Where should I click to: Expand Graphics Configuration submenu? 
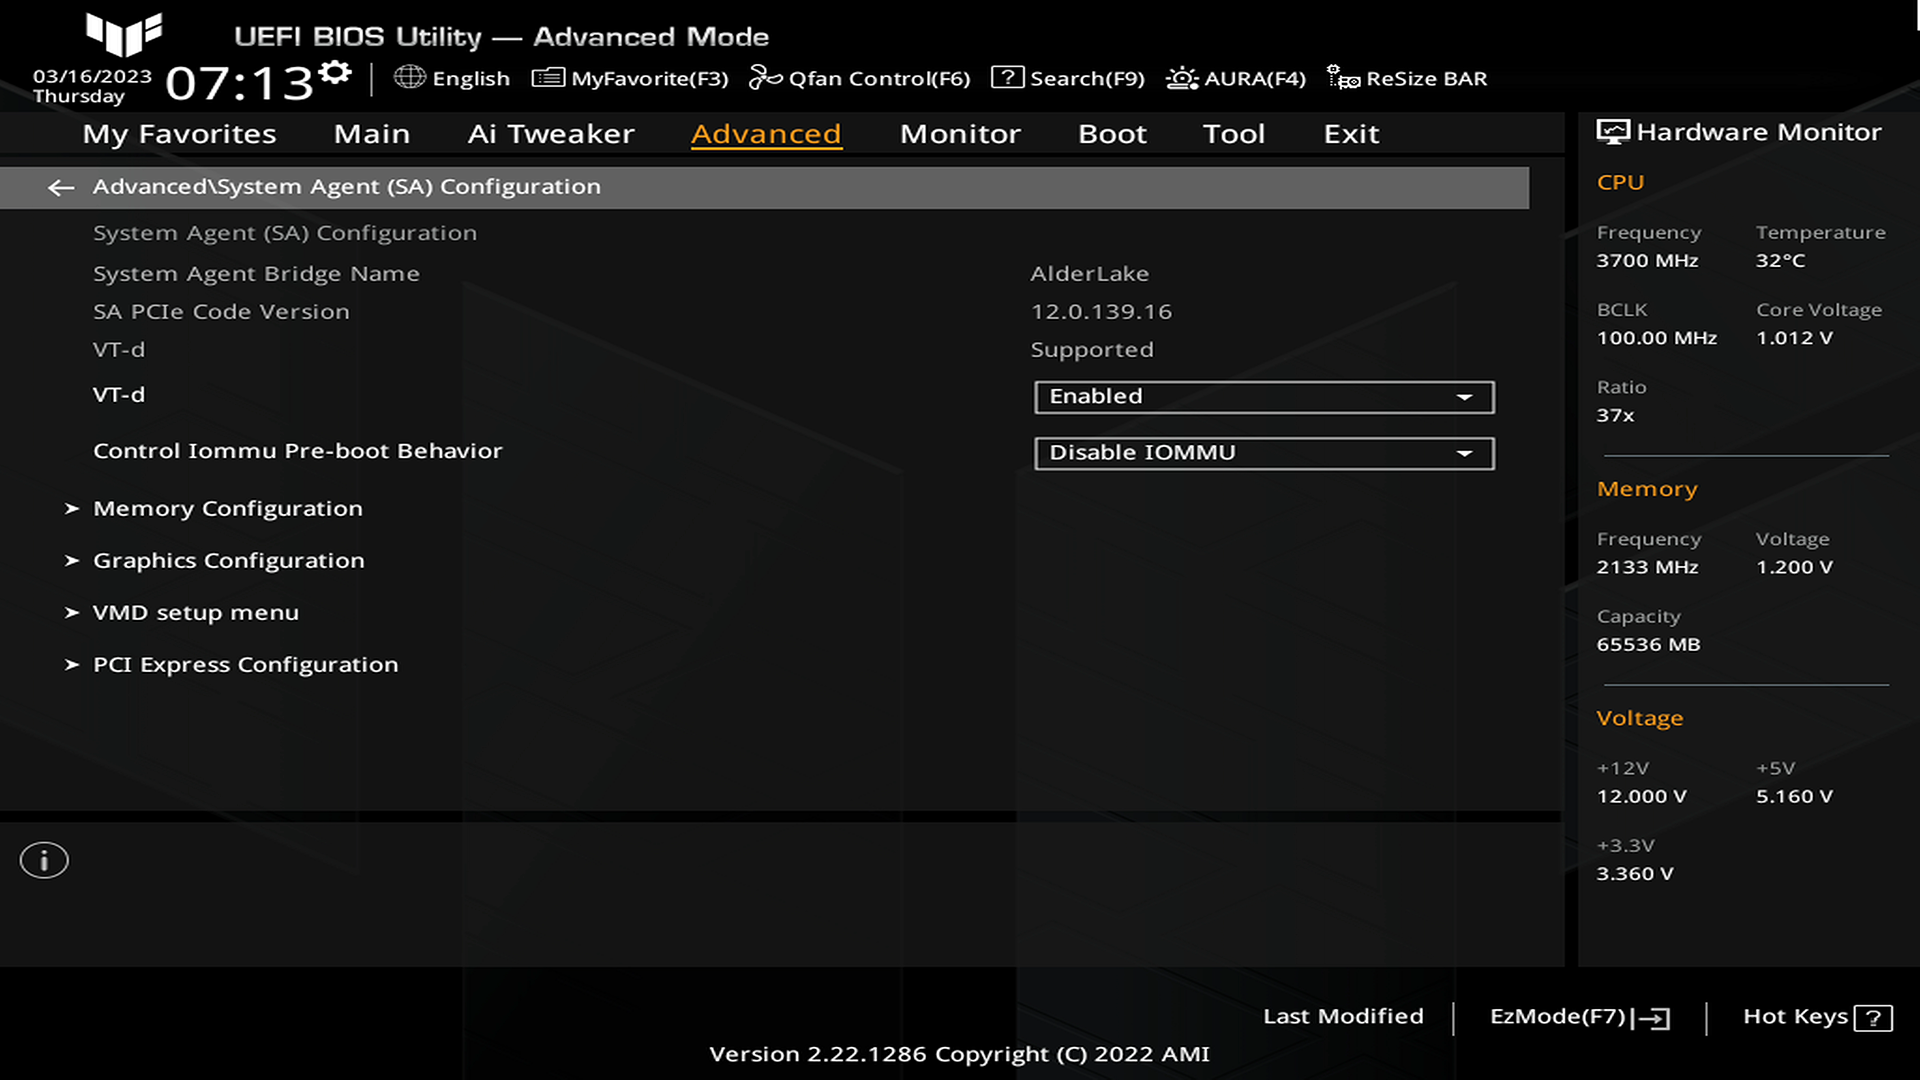228,560
